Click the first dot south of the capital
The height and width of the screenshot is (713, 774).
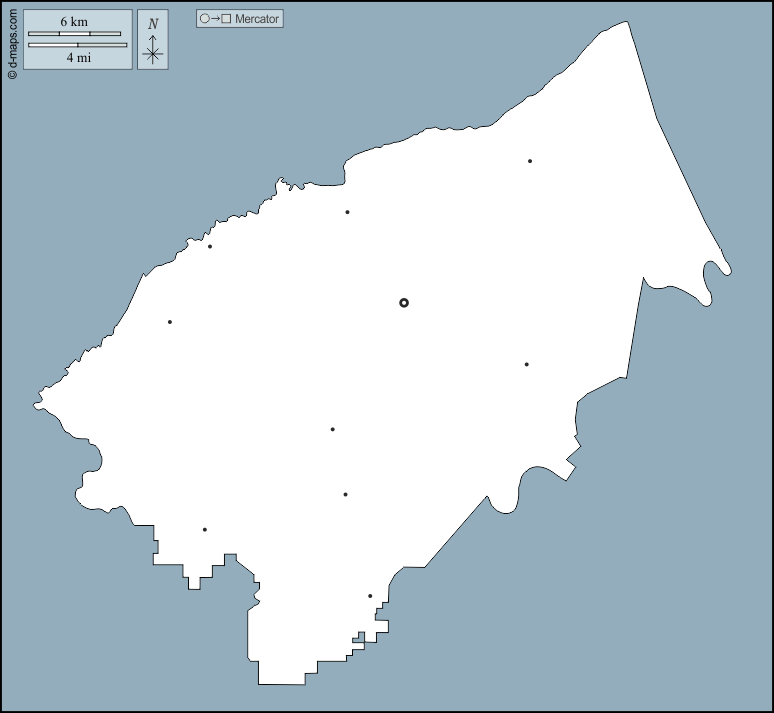pos(332,430)
